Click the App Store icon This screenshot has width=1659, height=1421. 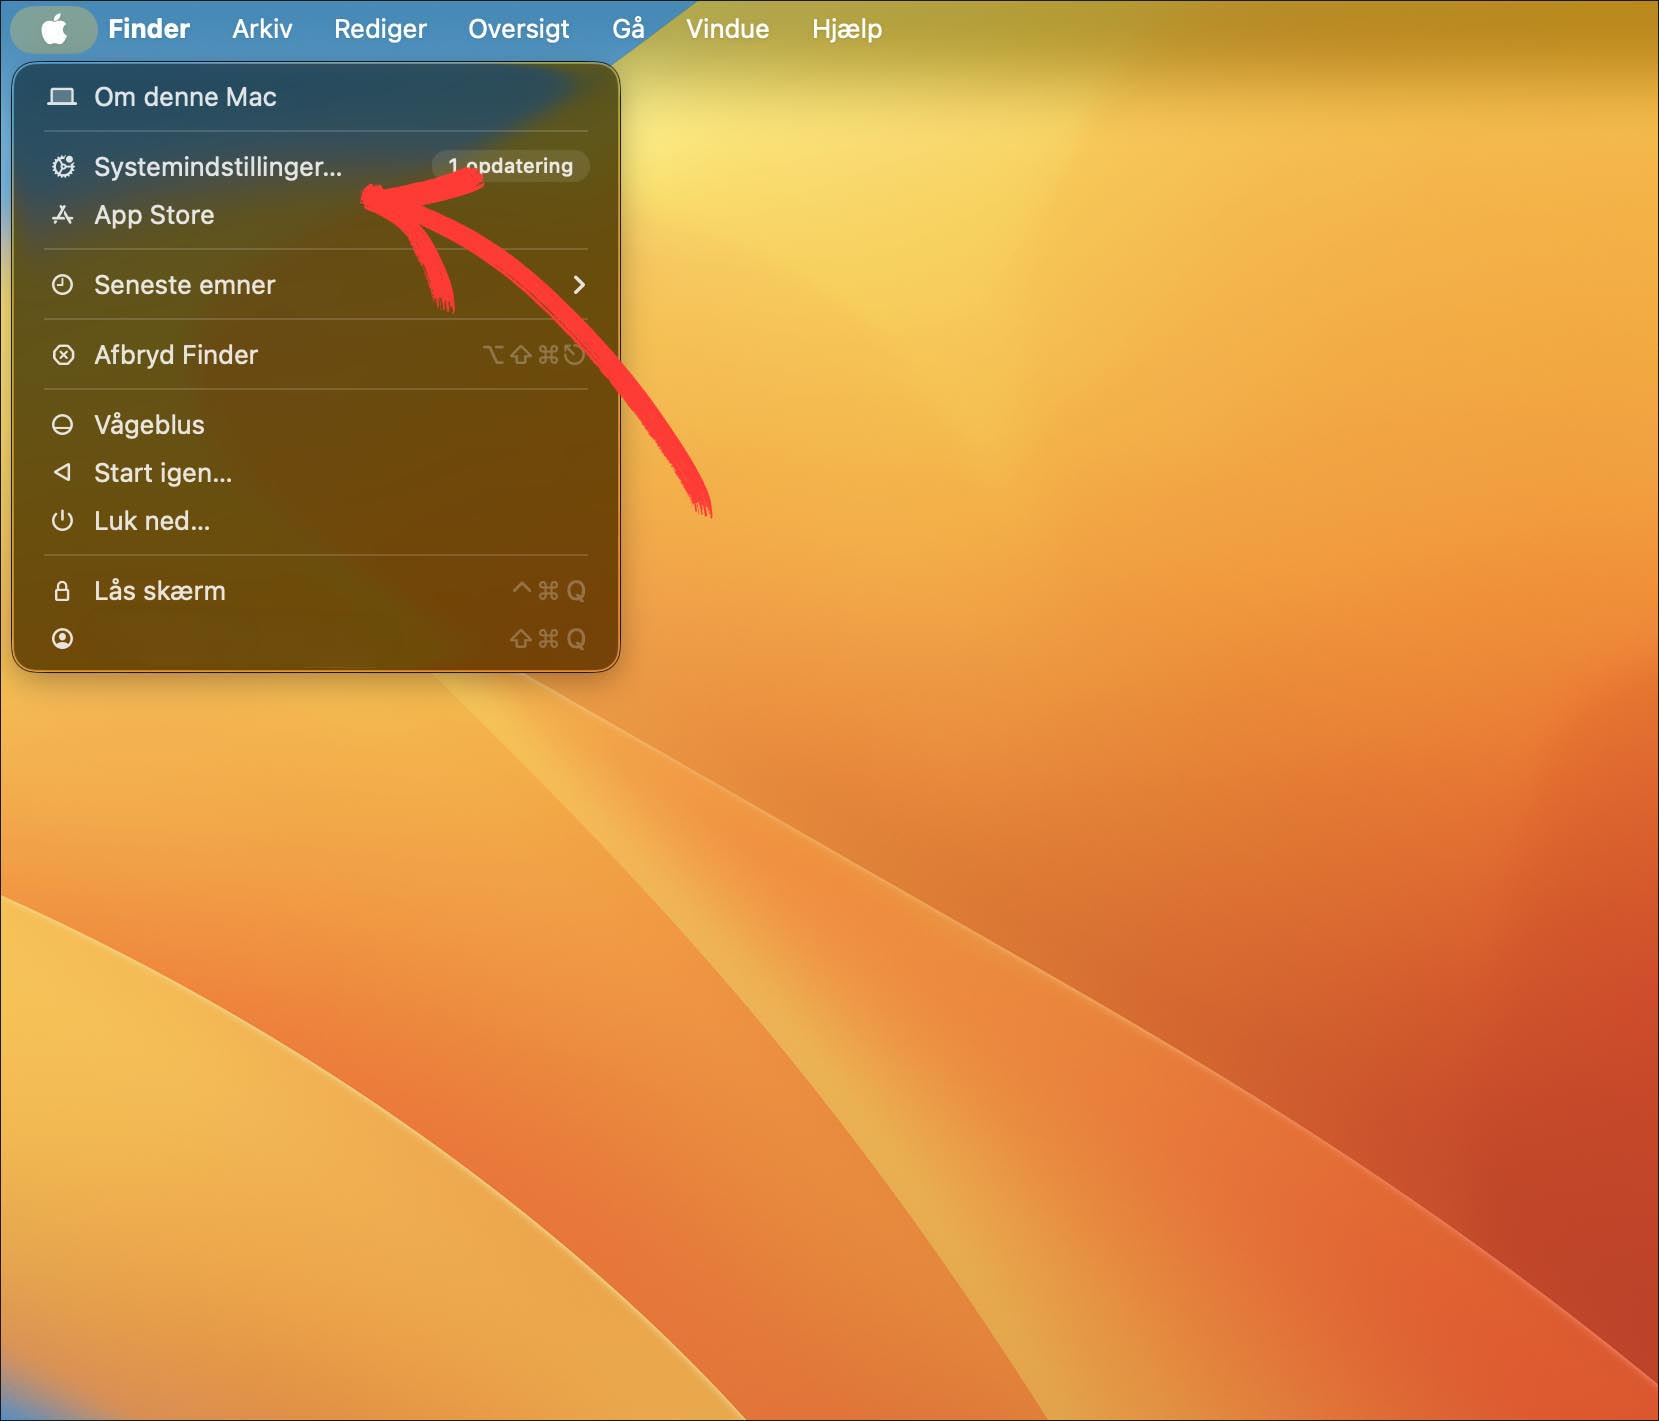click(x=63, y=214)
